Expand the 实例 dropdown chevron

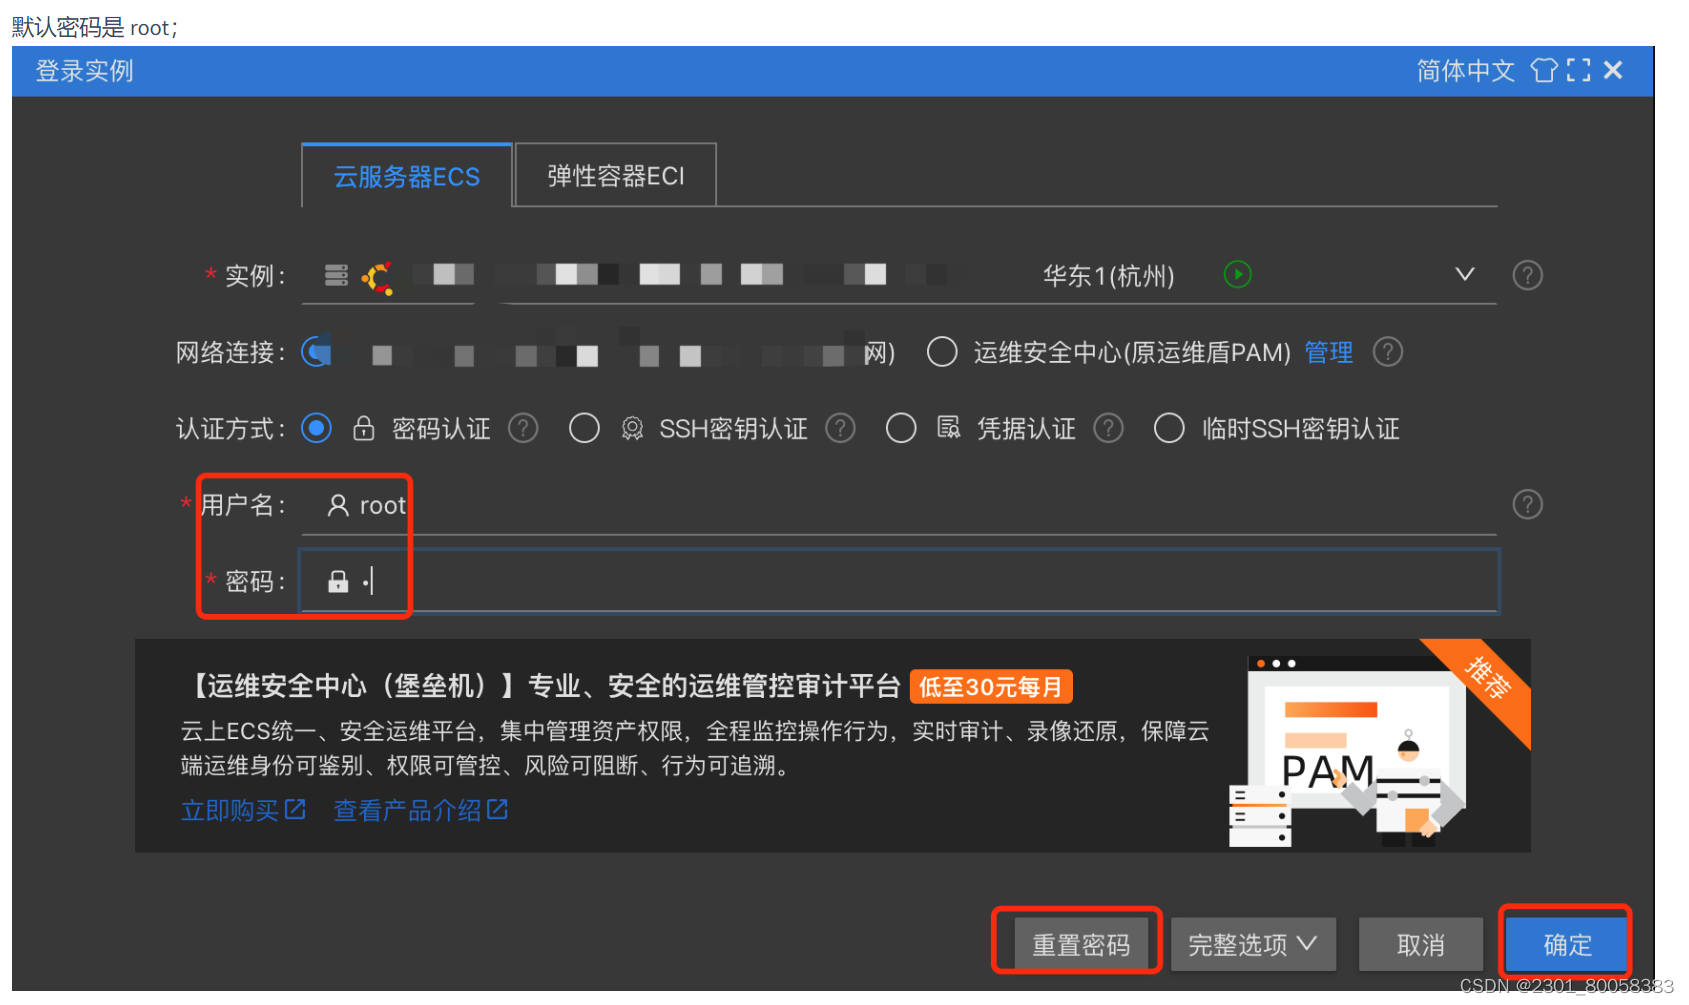click(x=1465, y=274)
